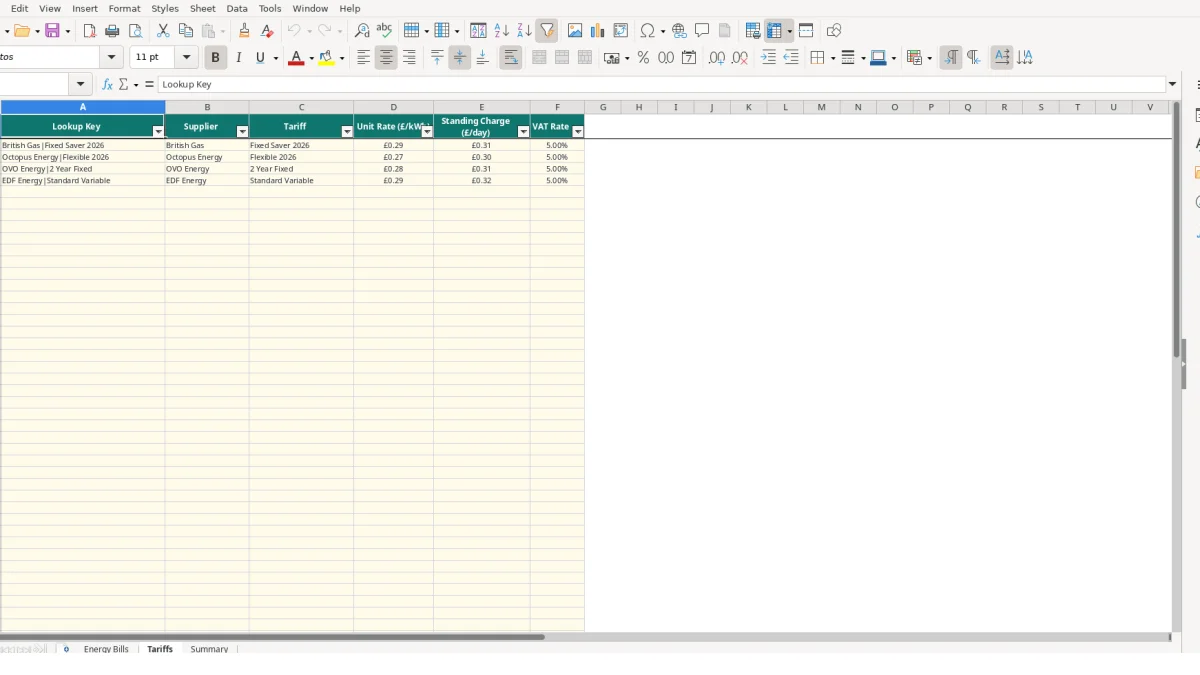
Task: Decrease indent
Action: (x=791, y=58)
